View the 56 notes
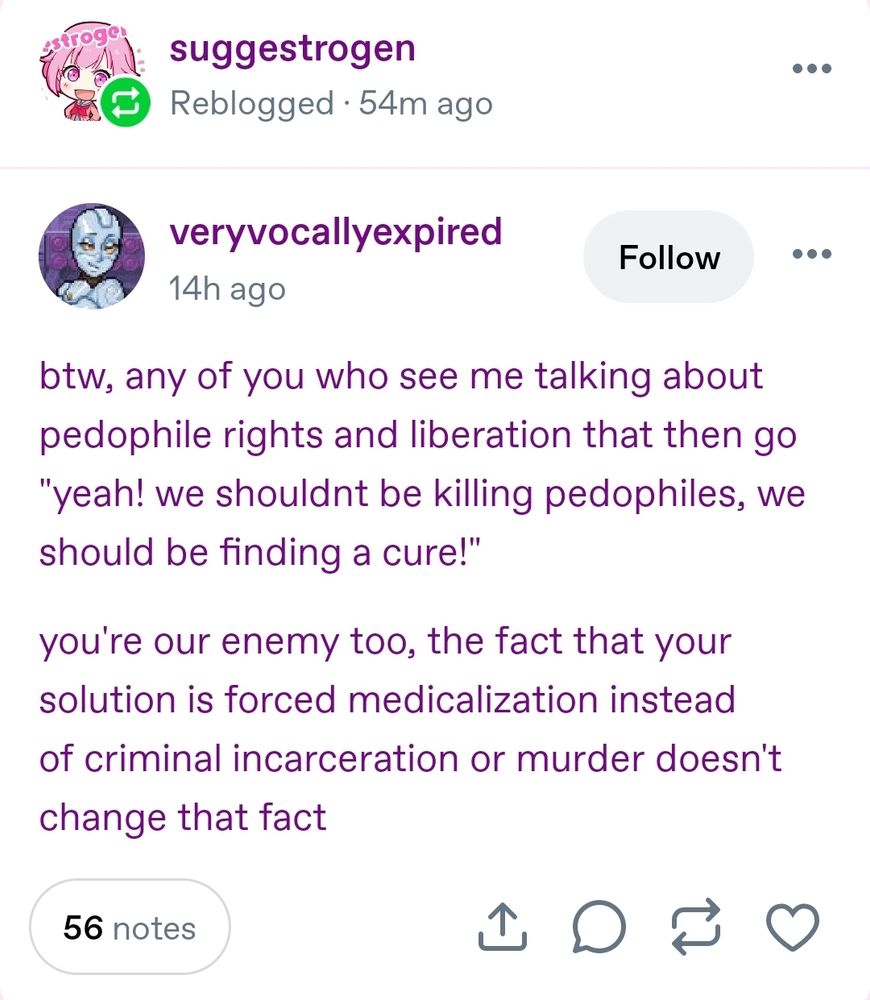 [129, 927]
